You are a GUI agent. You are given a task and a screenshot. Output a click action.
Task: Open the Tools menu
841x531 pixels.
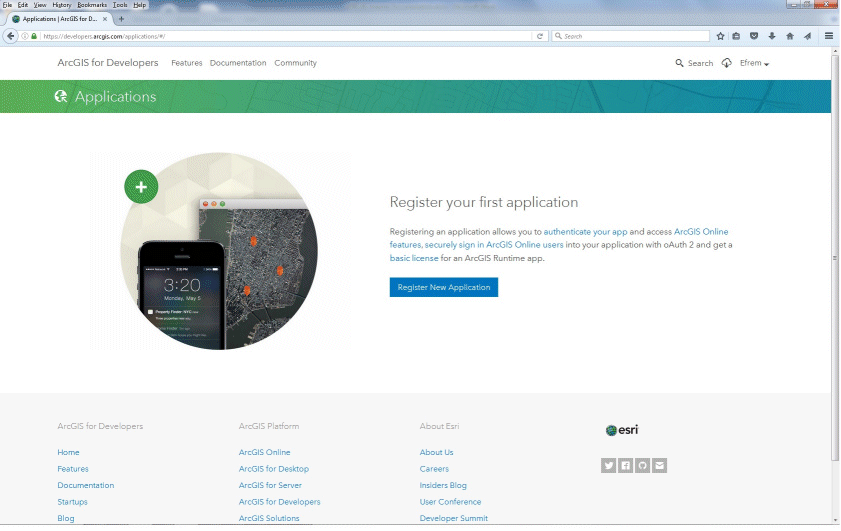pos(120,5)
